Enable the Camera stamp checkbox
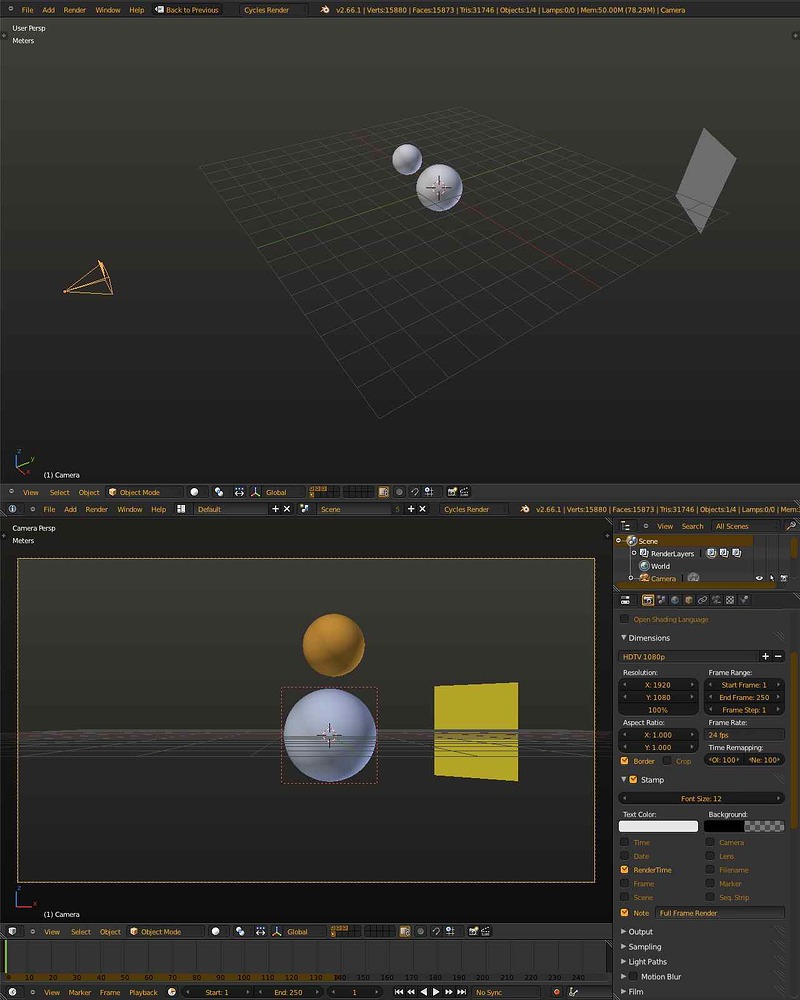Screen dimensions: 800x1000 tap(710, 842)
